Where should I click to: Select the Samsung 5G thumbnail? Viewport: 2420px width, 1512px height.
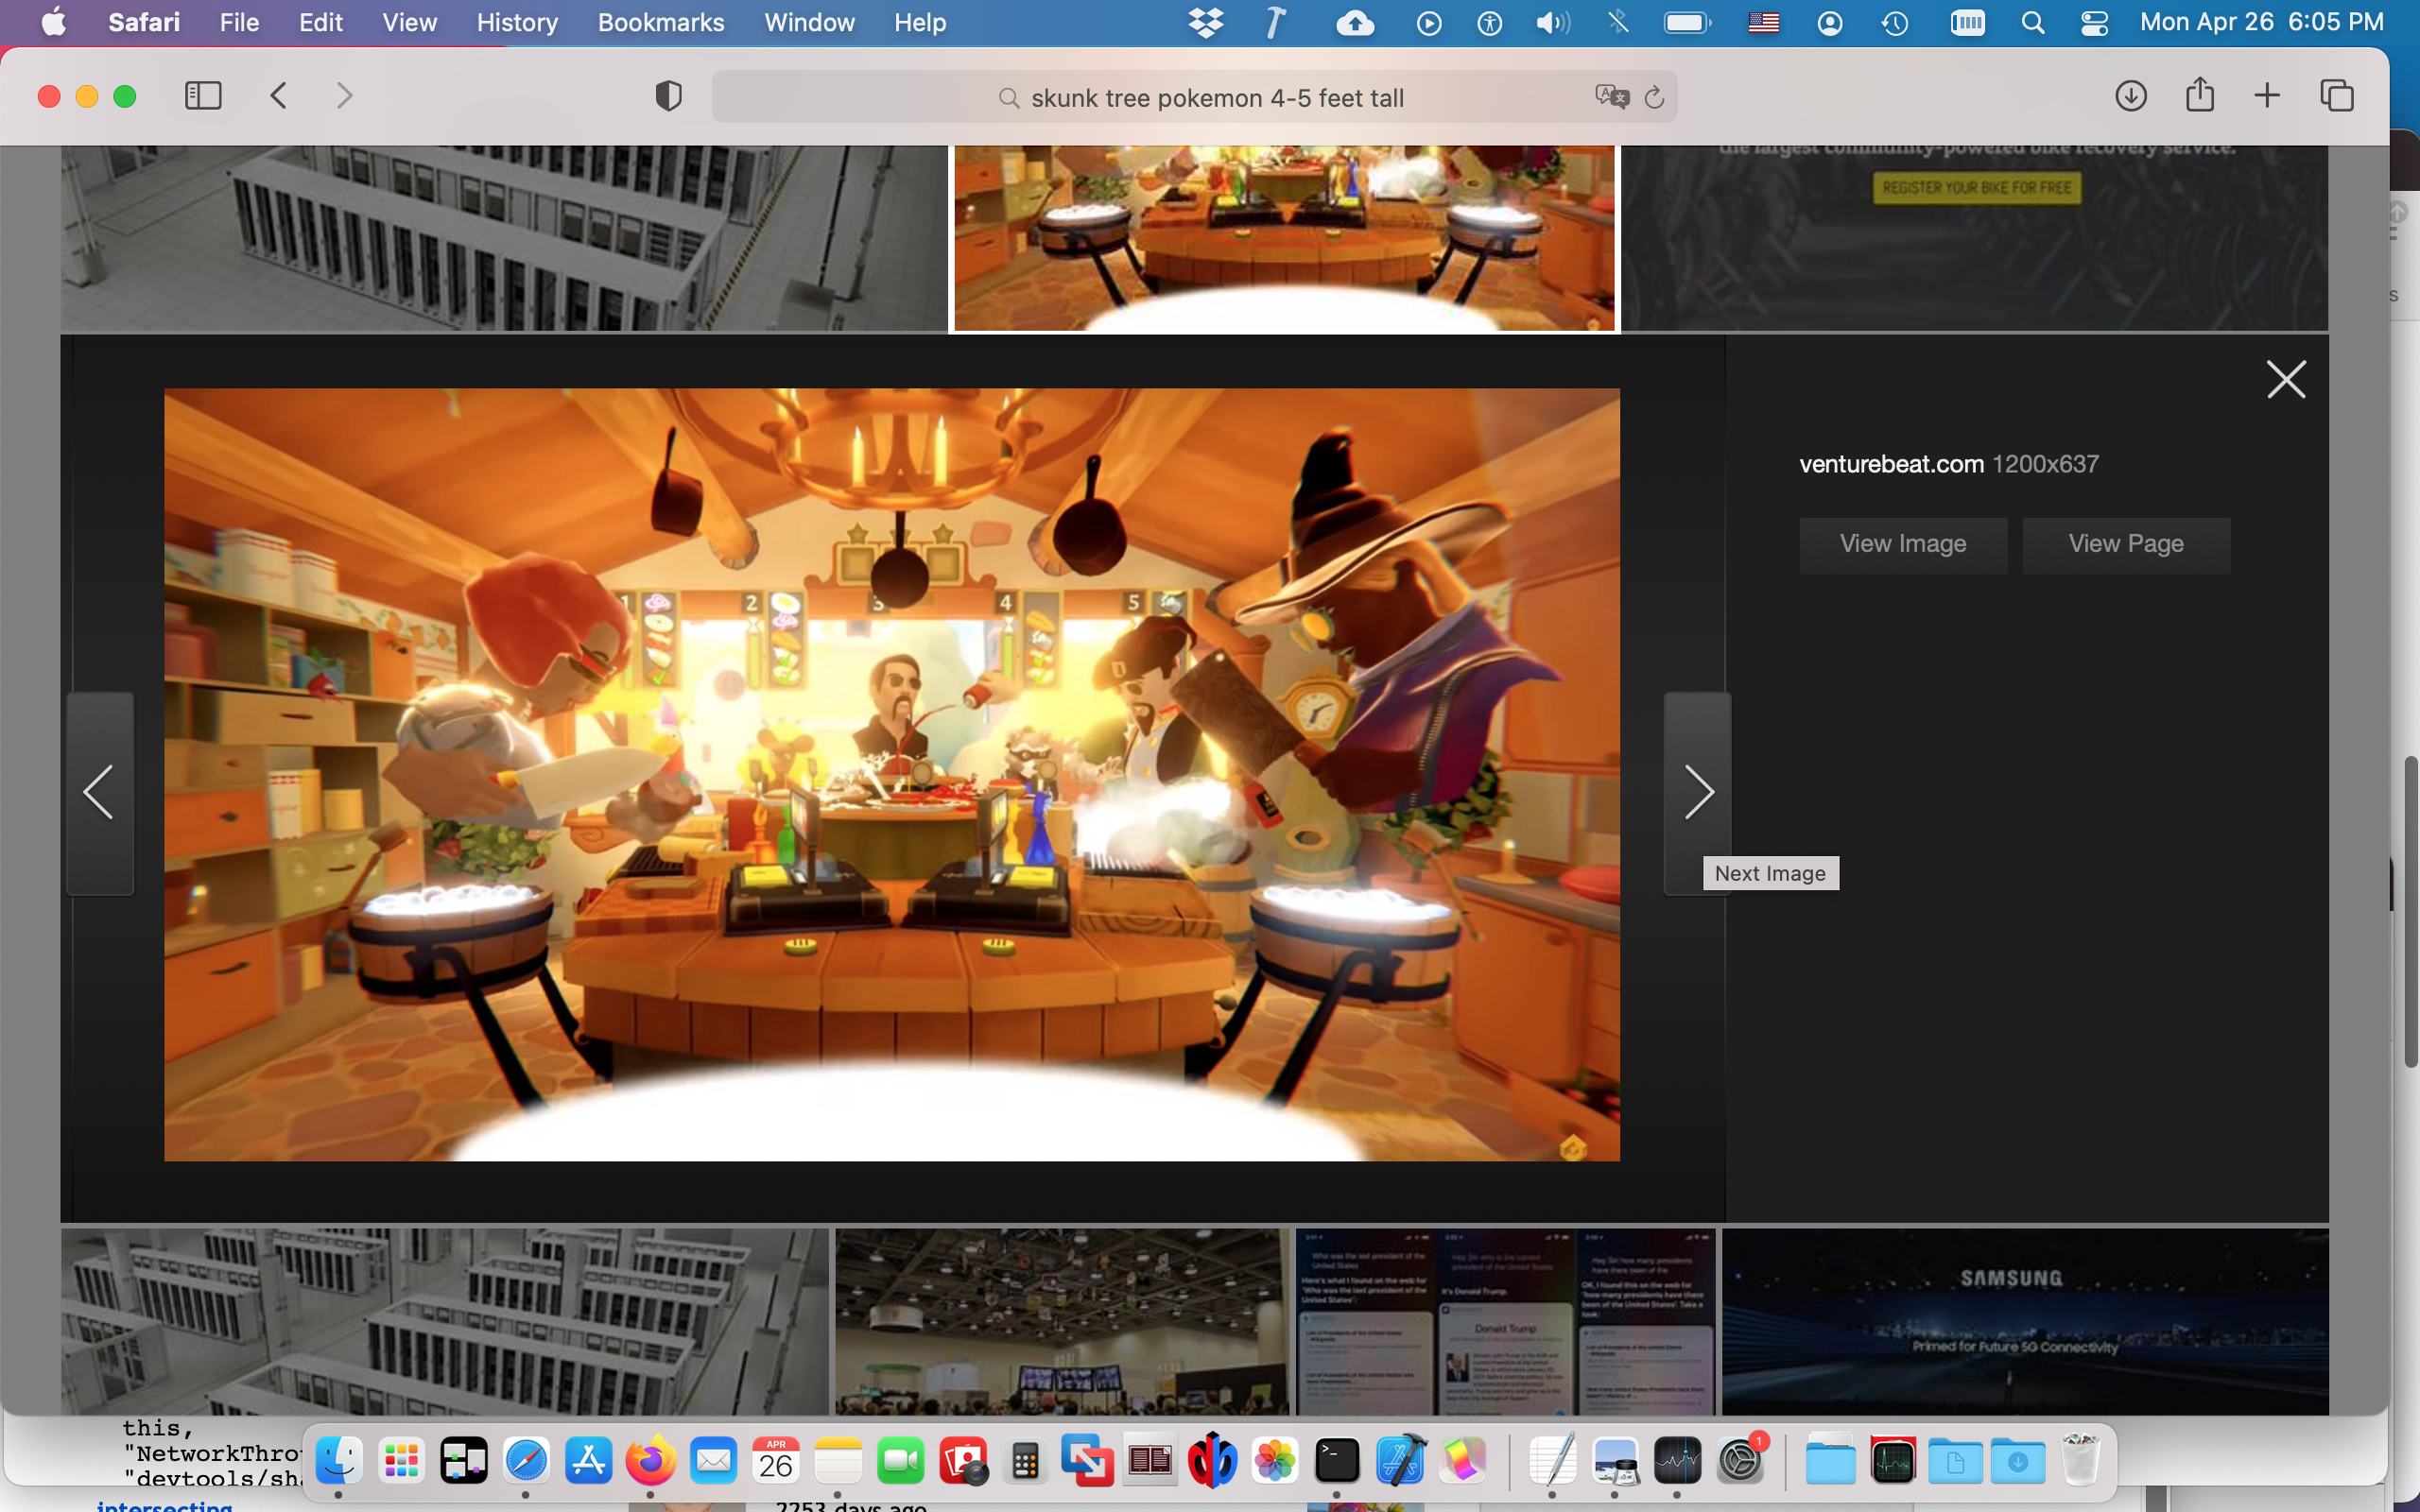point(2025,1321)
